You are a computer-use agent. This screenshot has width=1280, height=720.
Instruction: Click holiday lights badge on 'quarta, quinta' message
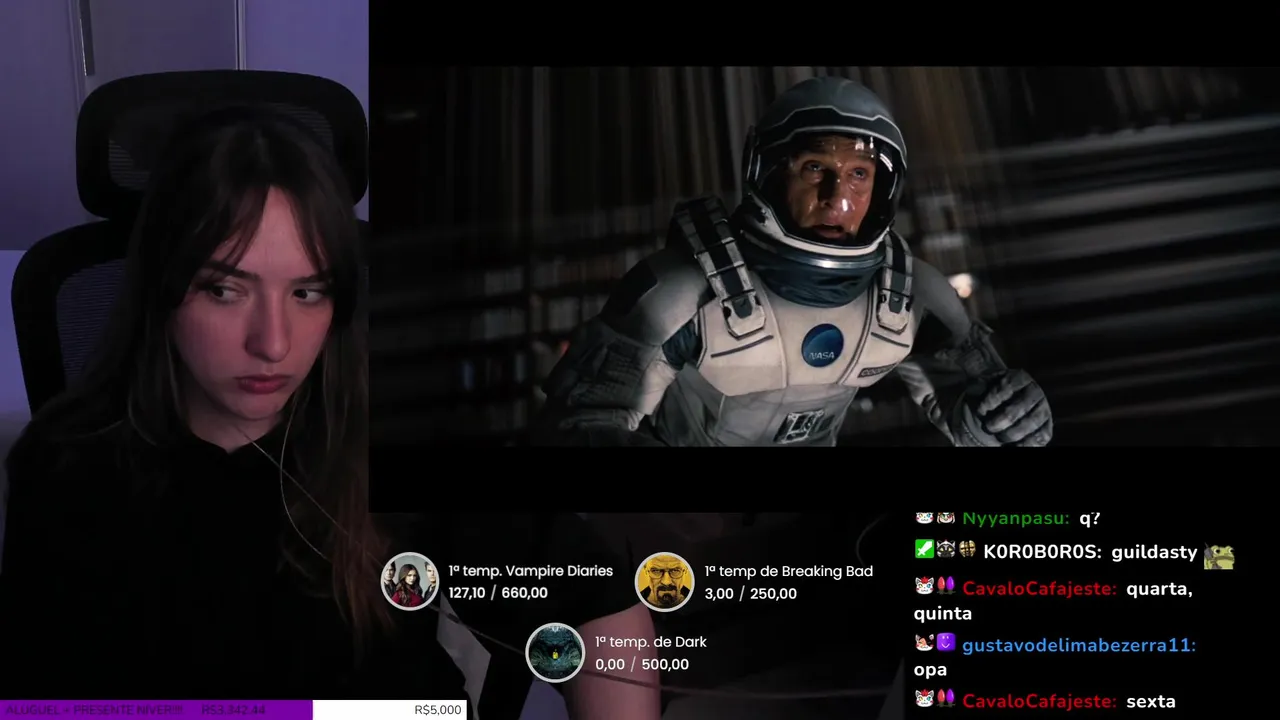tap(946, 586)
